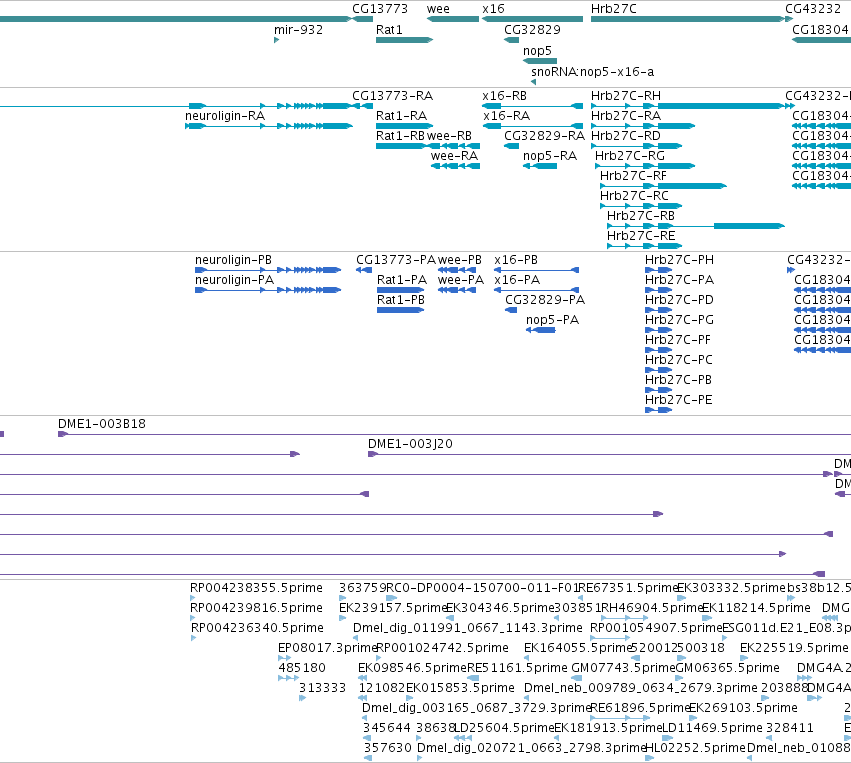Select the LD11469.5prime EST label
This screenshot has height=763, width=851.
pos(713,728)
